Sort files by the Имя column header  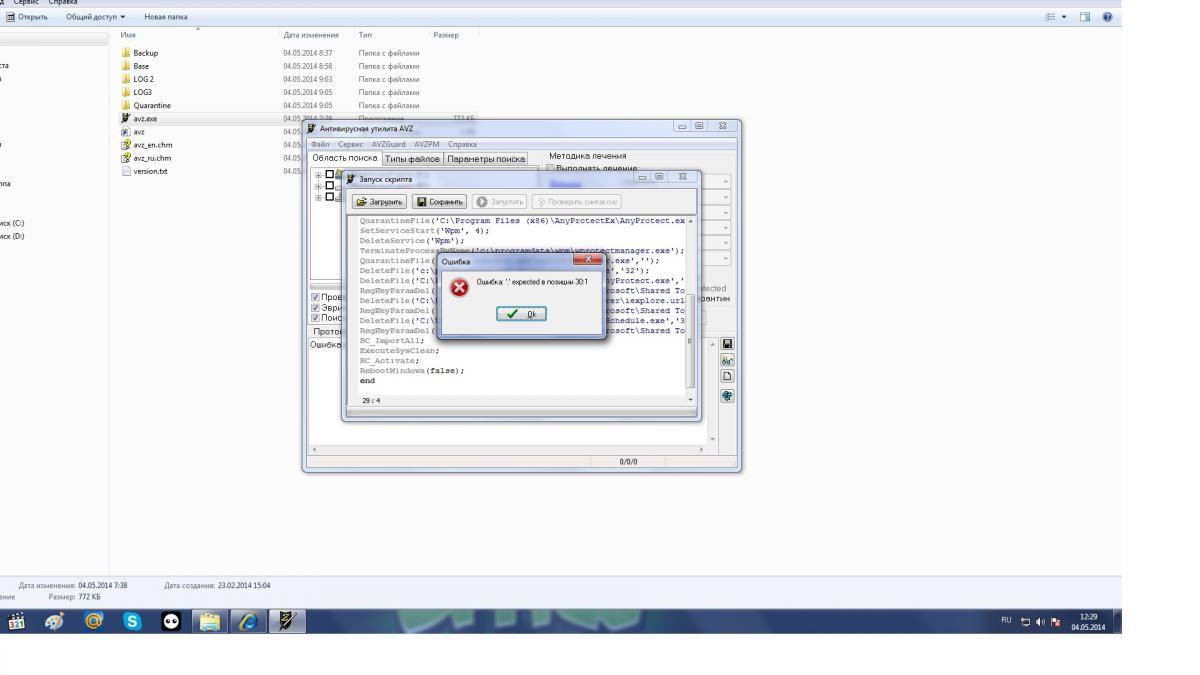click(197, 35)
